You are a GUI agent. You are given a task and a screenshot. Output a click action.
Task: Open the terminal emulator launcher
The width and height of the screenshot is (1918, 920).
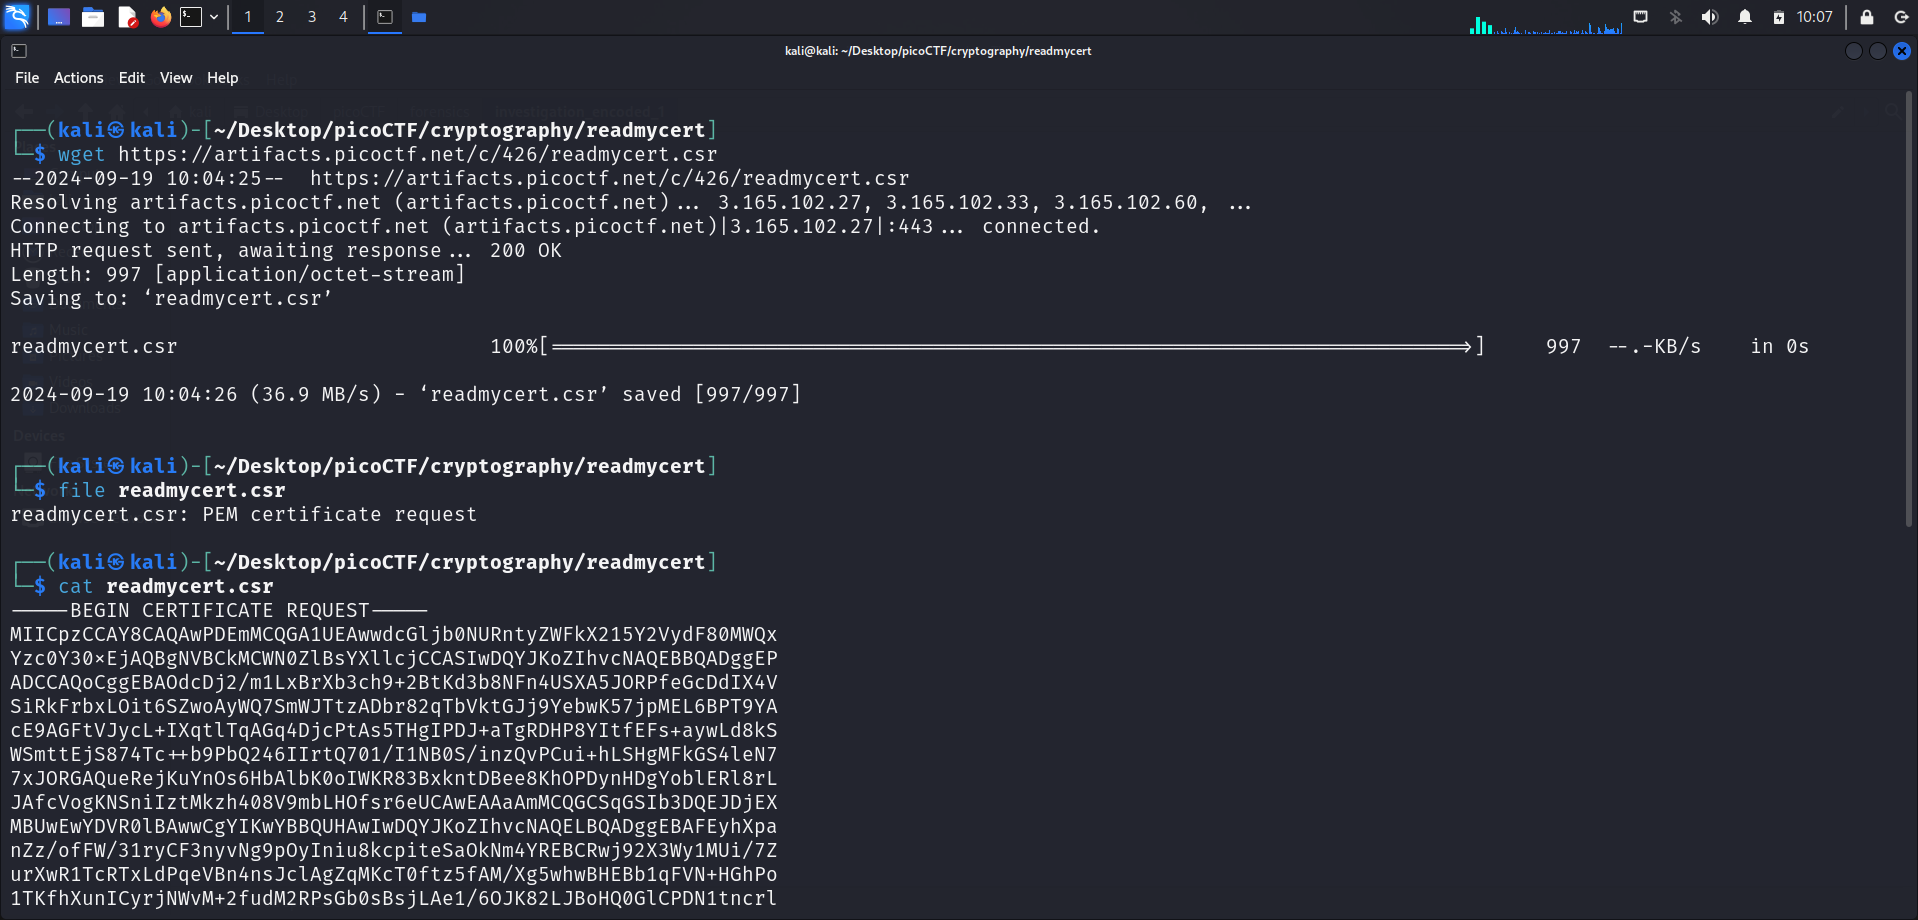pyautogui.click(x=191, y=17)
